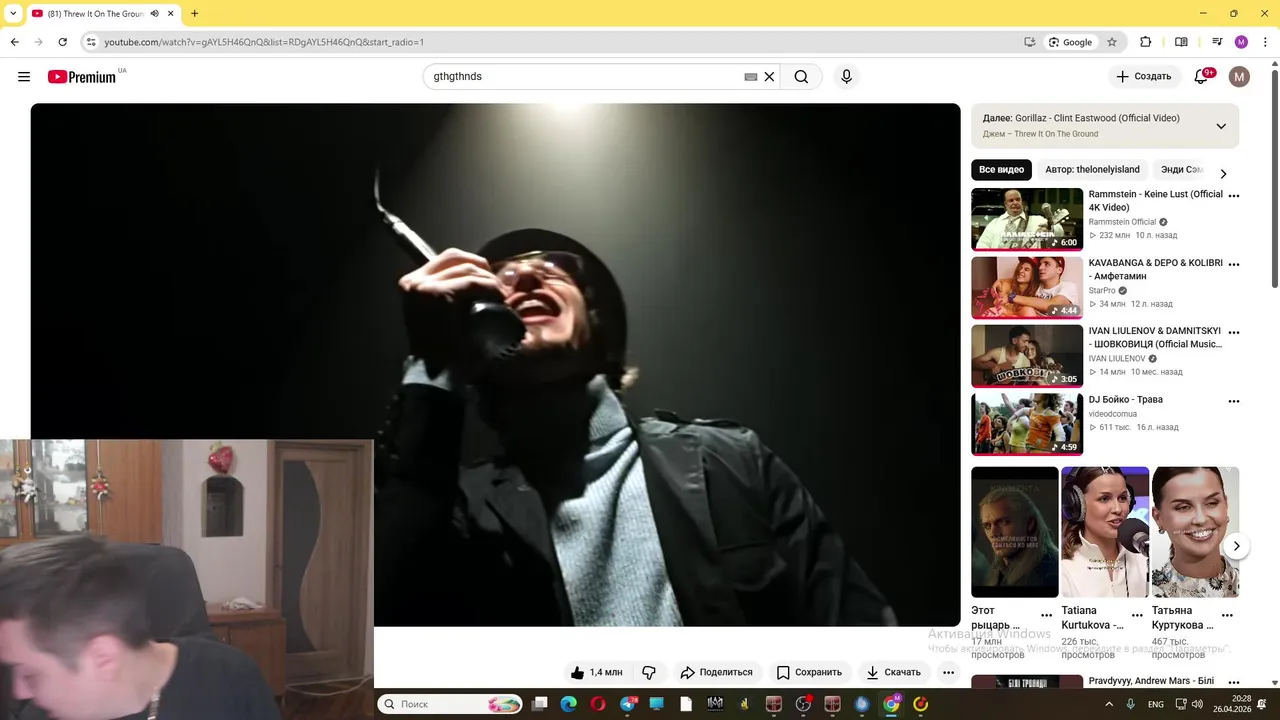Click the Скачать download button
This screenshot has height=720, width=1280.
[x=893, y=672]
